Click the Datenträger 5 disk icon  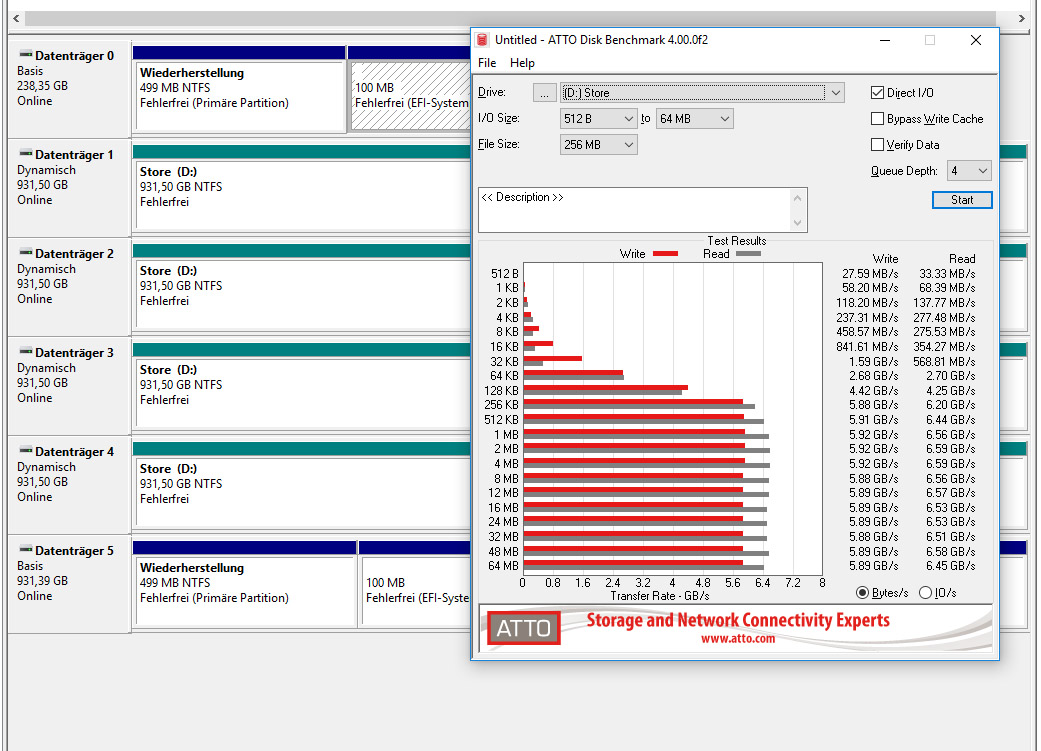pyautogui.click(x=26, y=548)
